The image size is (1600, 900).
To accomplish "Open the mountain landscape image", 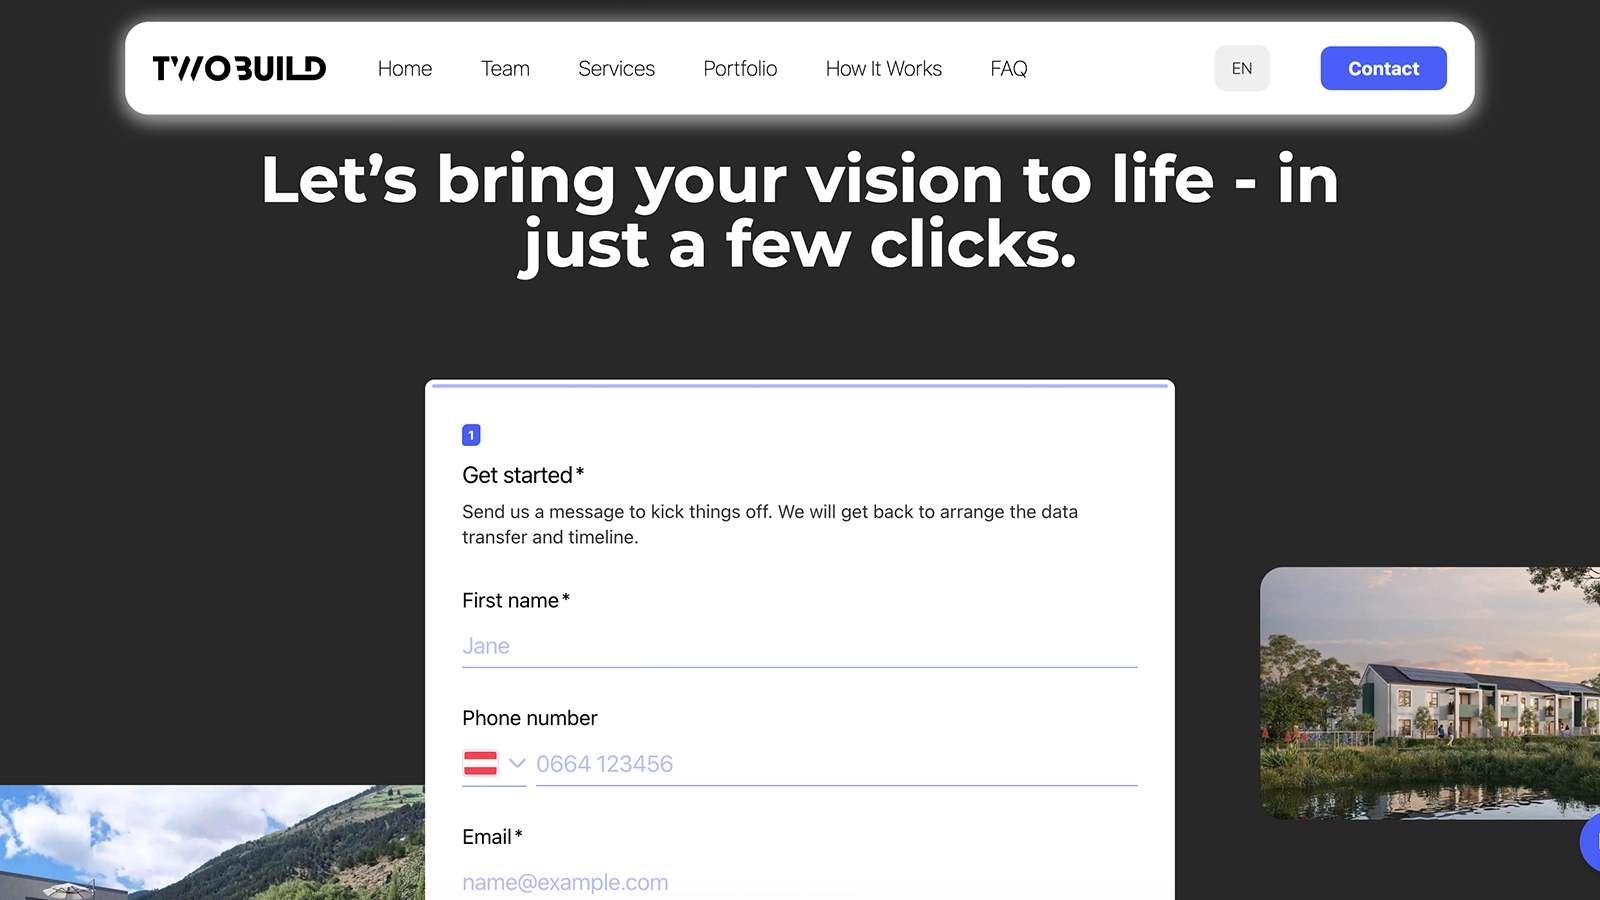I will point(212,842).
